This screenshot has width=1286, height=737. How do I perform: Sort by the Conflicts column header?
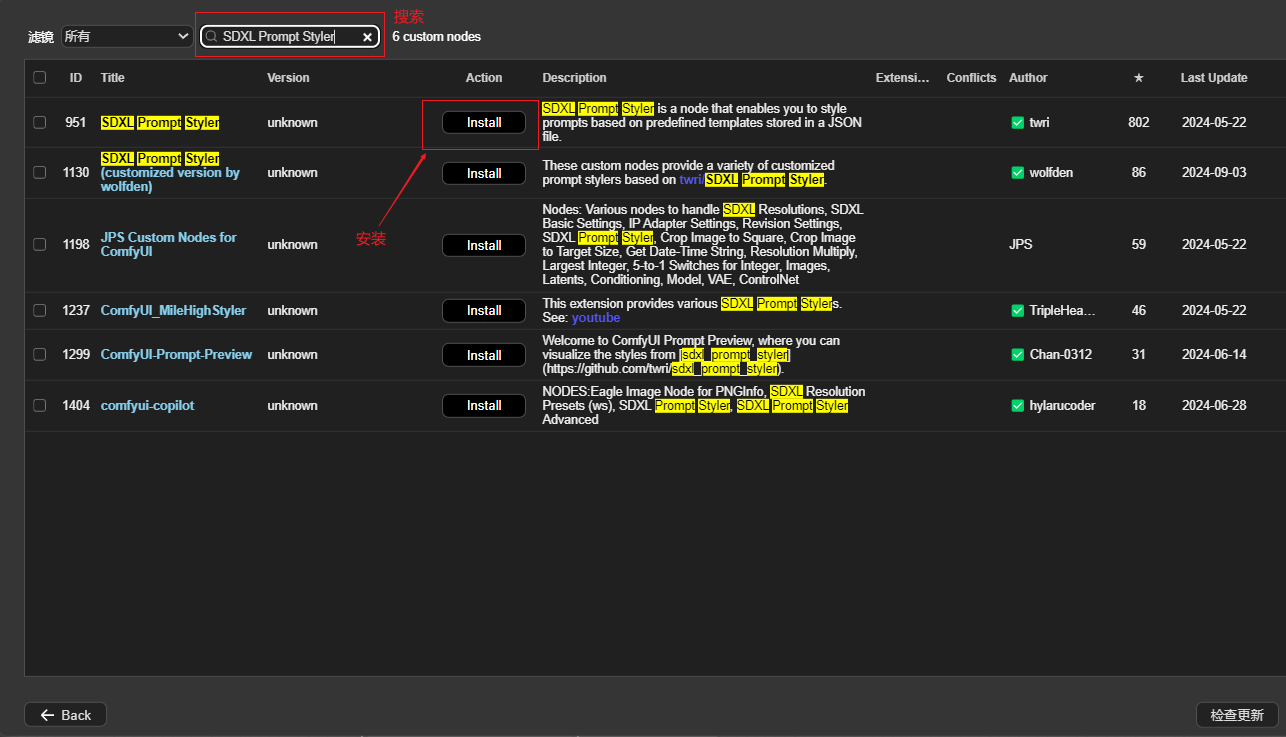(971, 77)
